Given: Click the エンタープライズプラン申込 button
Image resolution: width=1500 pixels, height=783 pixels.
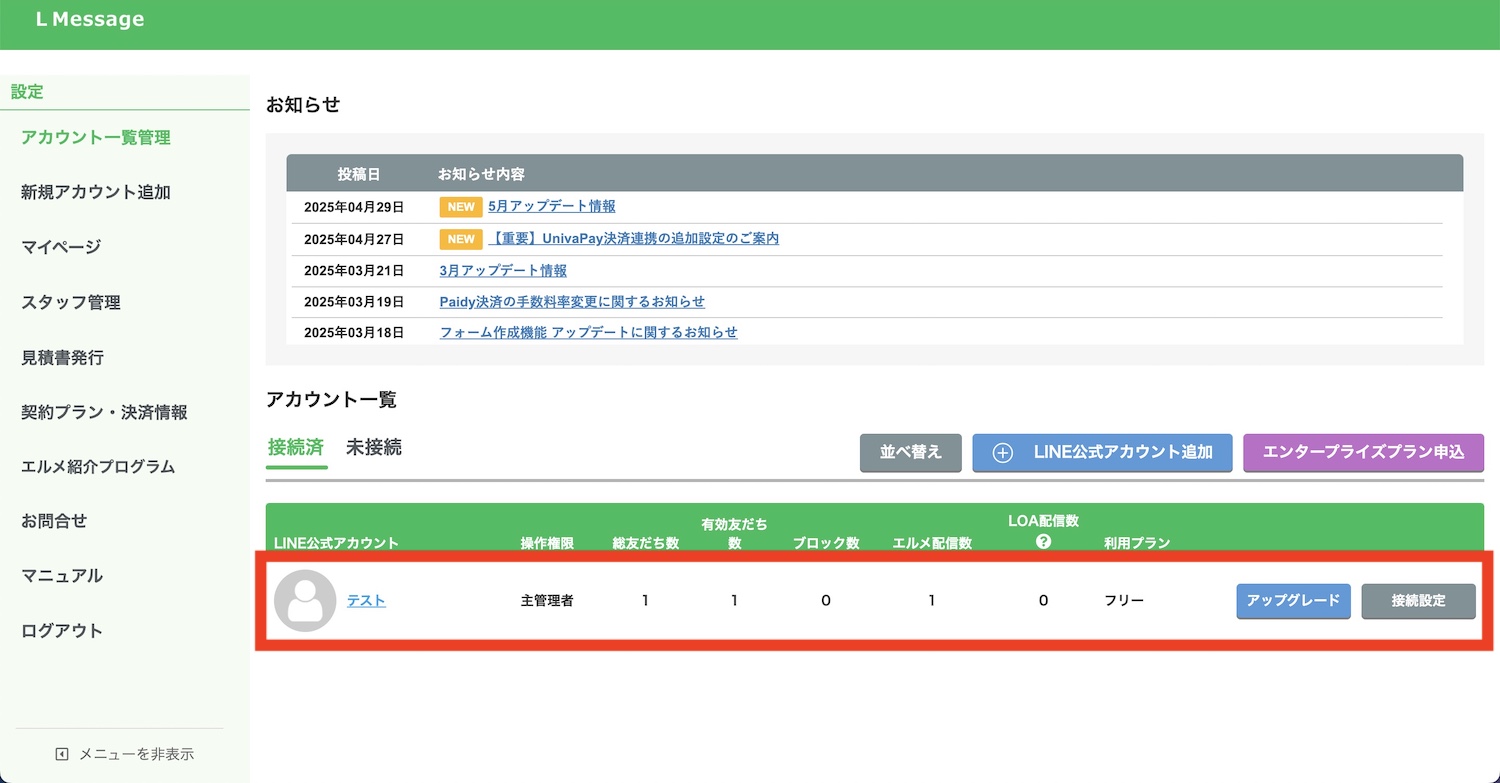Looking at the screenshot, I should [x=1363, y=452].
